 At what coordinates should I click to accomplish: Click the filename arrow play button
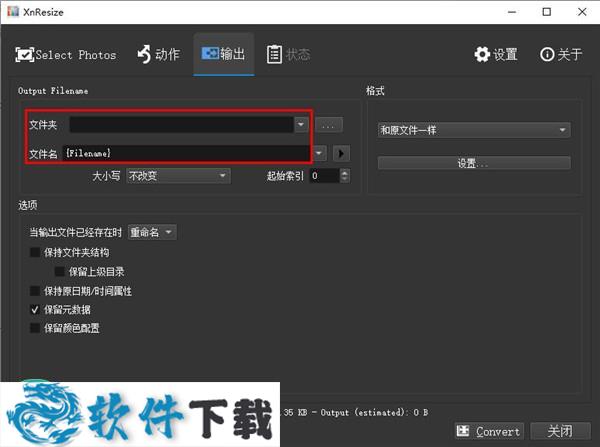click(x=341, y=153)
